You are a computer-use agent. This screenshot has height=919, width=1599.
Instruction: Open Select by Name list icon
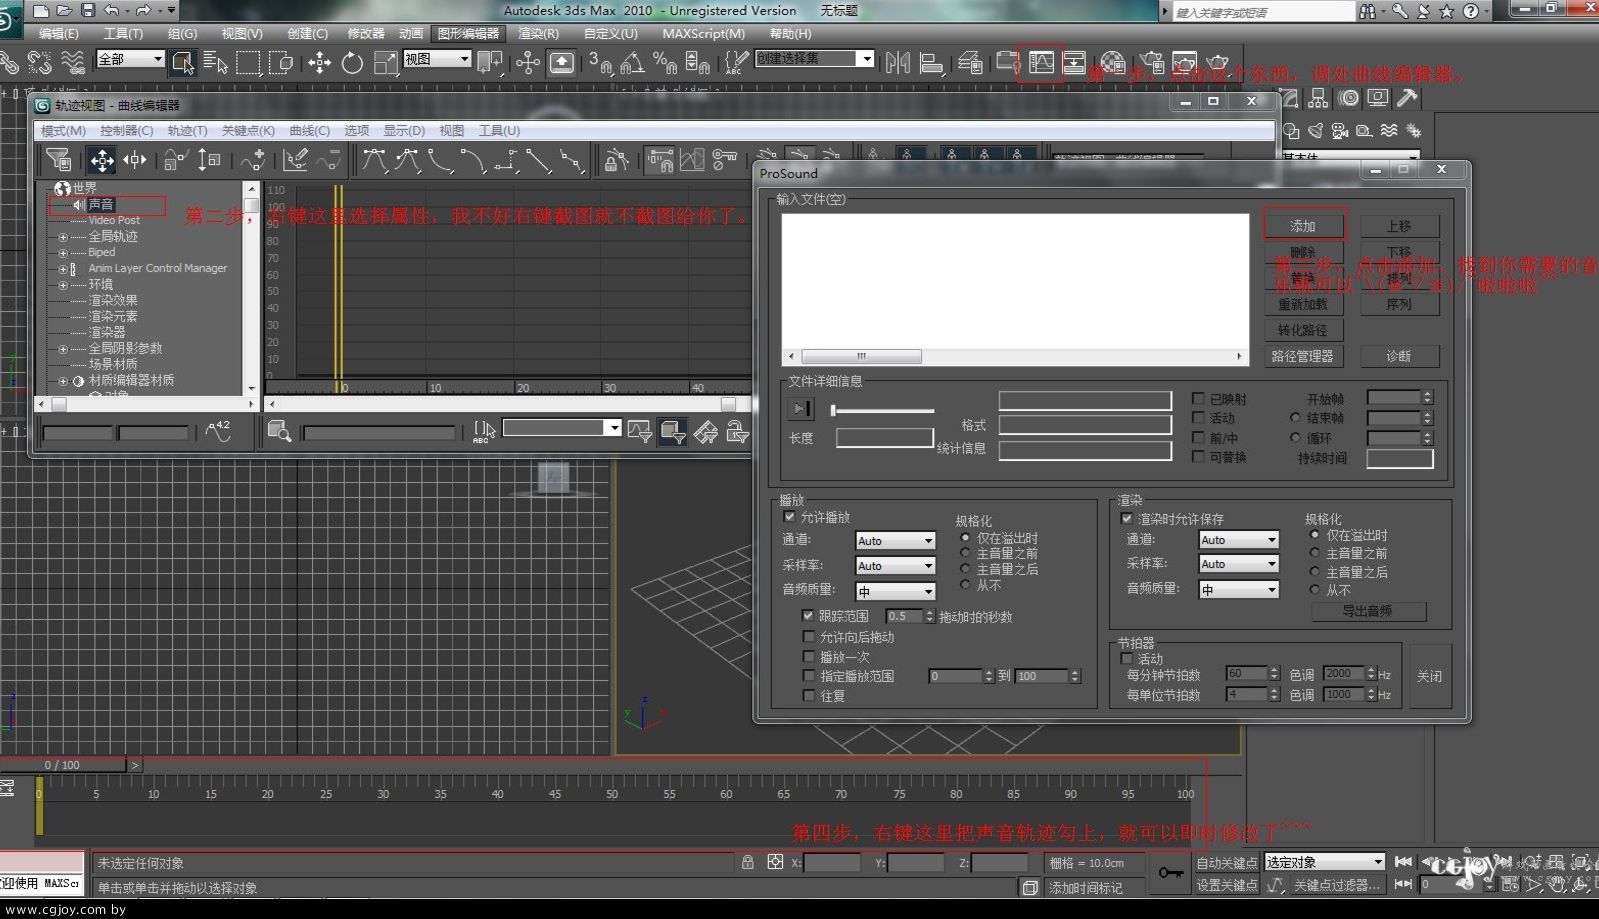(215, 62)
